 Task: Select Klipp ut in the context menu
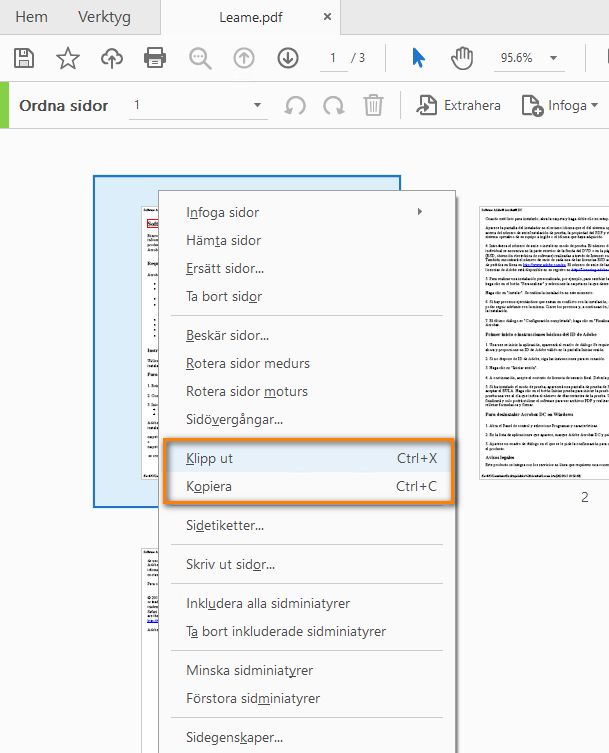(x=306, y=458)
